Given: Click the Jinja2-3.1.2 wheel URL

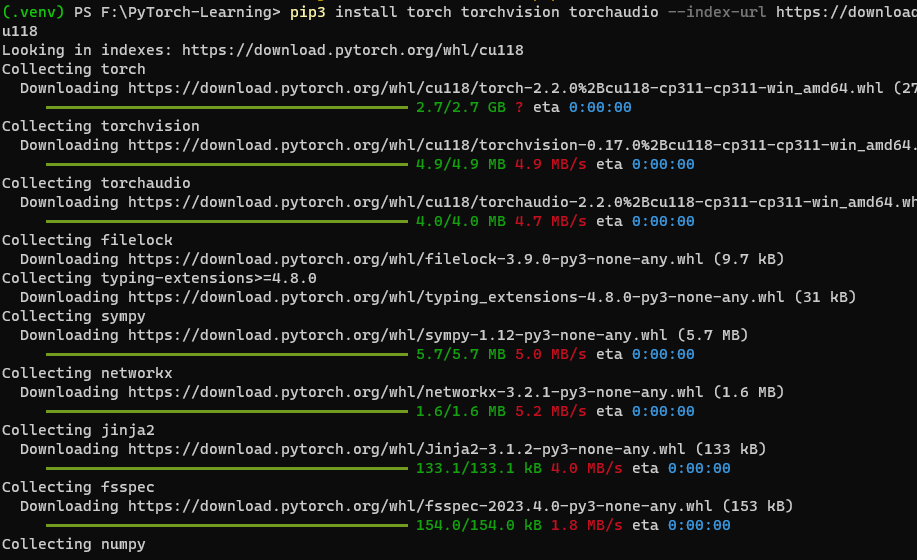Looking at the screenshot, I should coord(406,449).
